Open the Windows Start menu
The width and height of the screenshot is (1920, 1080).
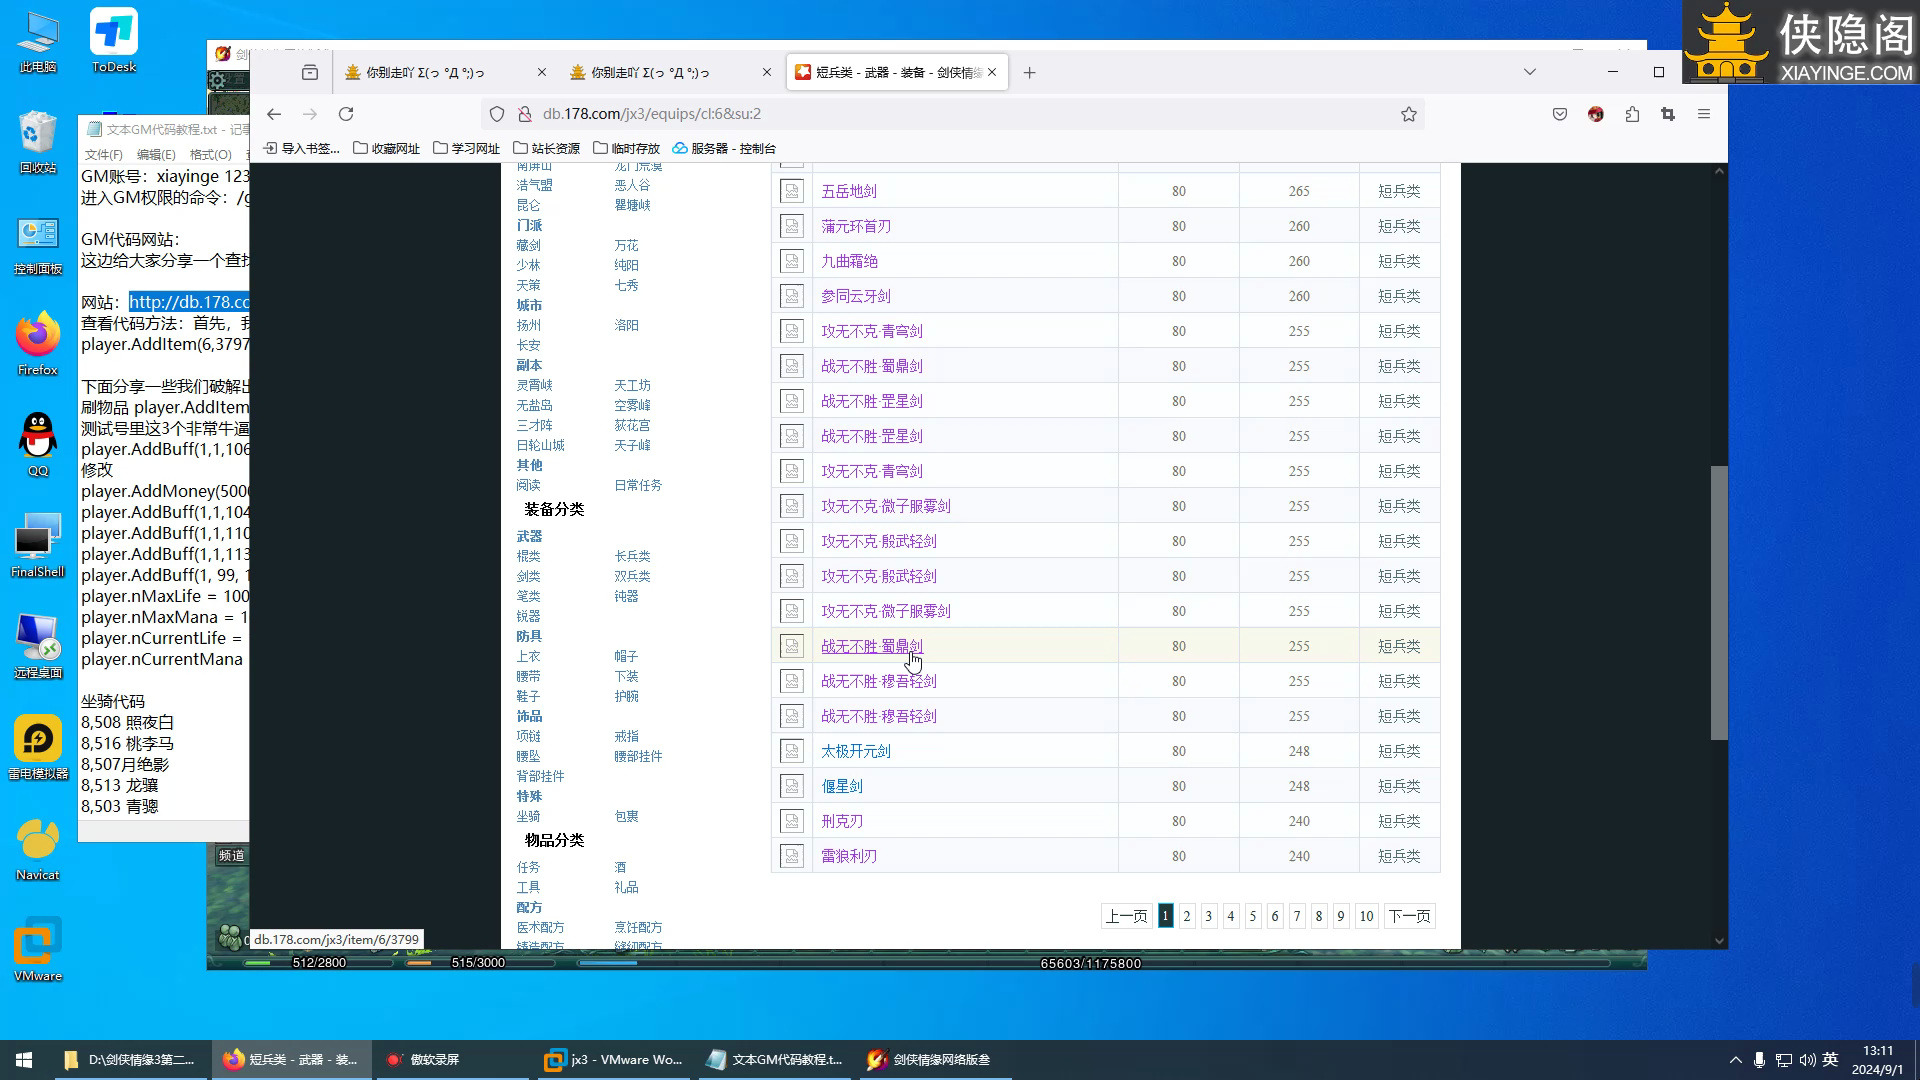[24, 1060]
